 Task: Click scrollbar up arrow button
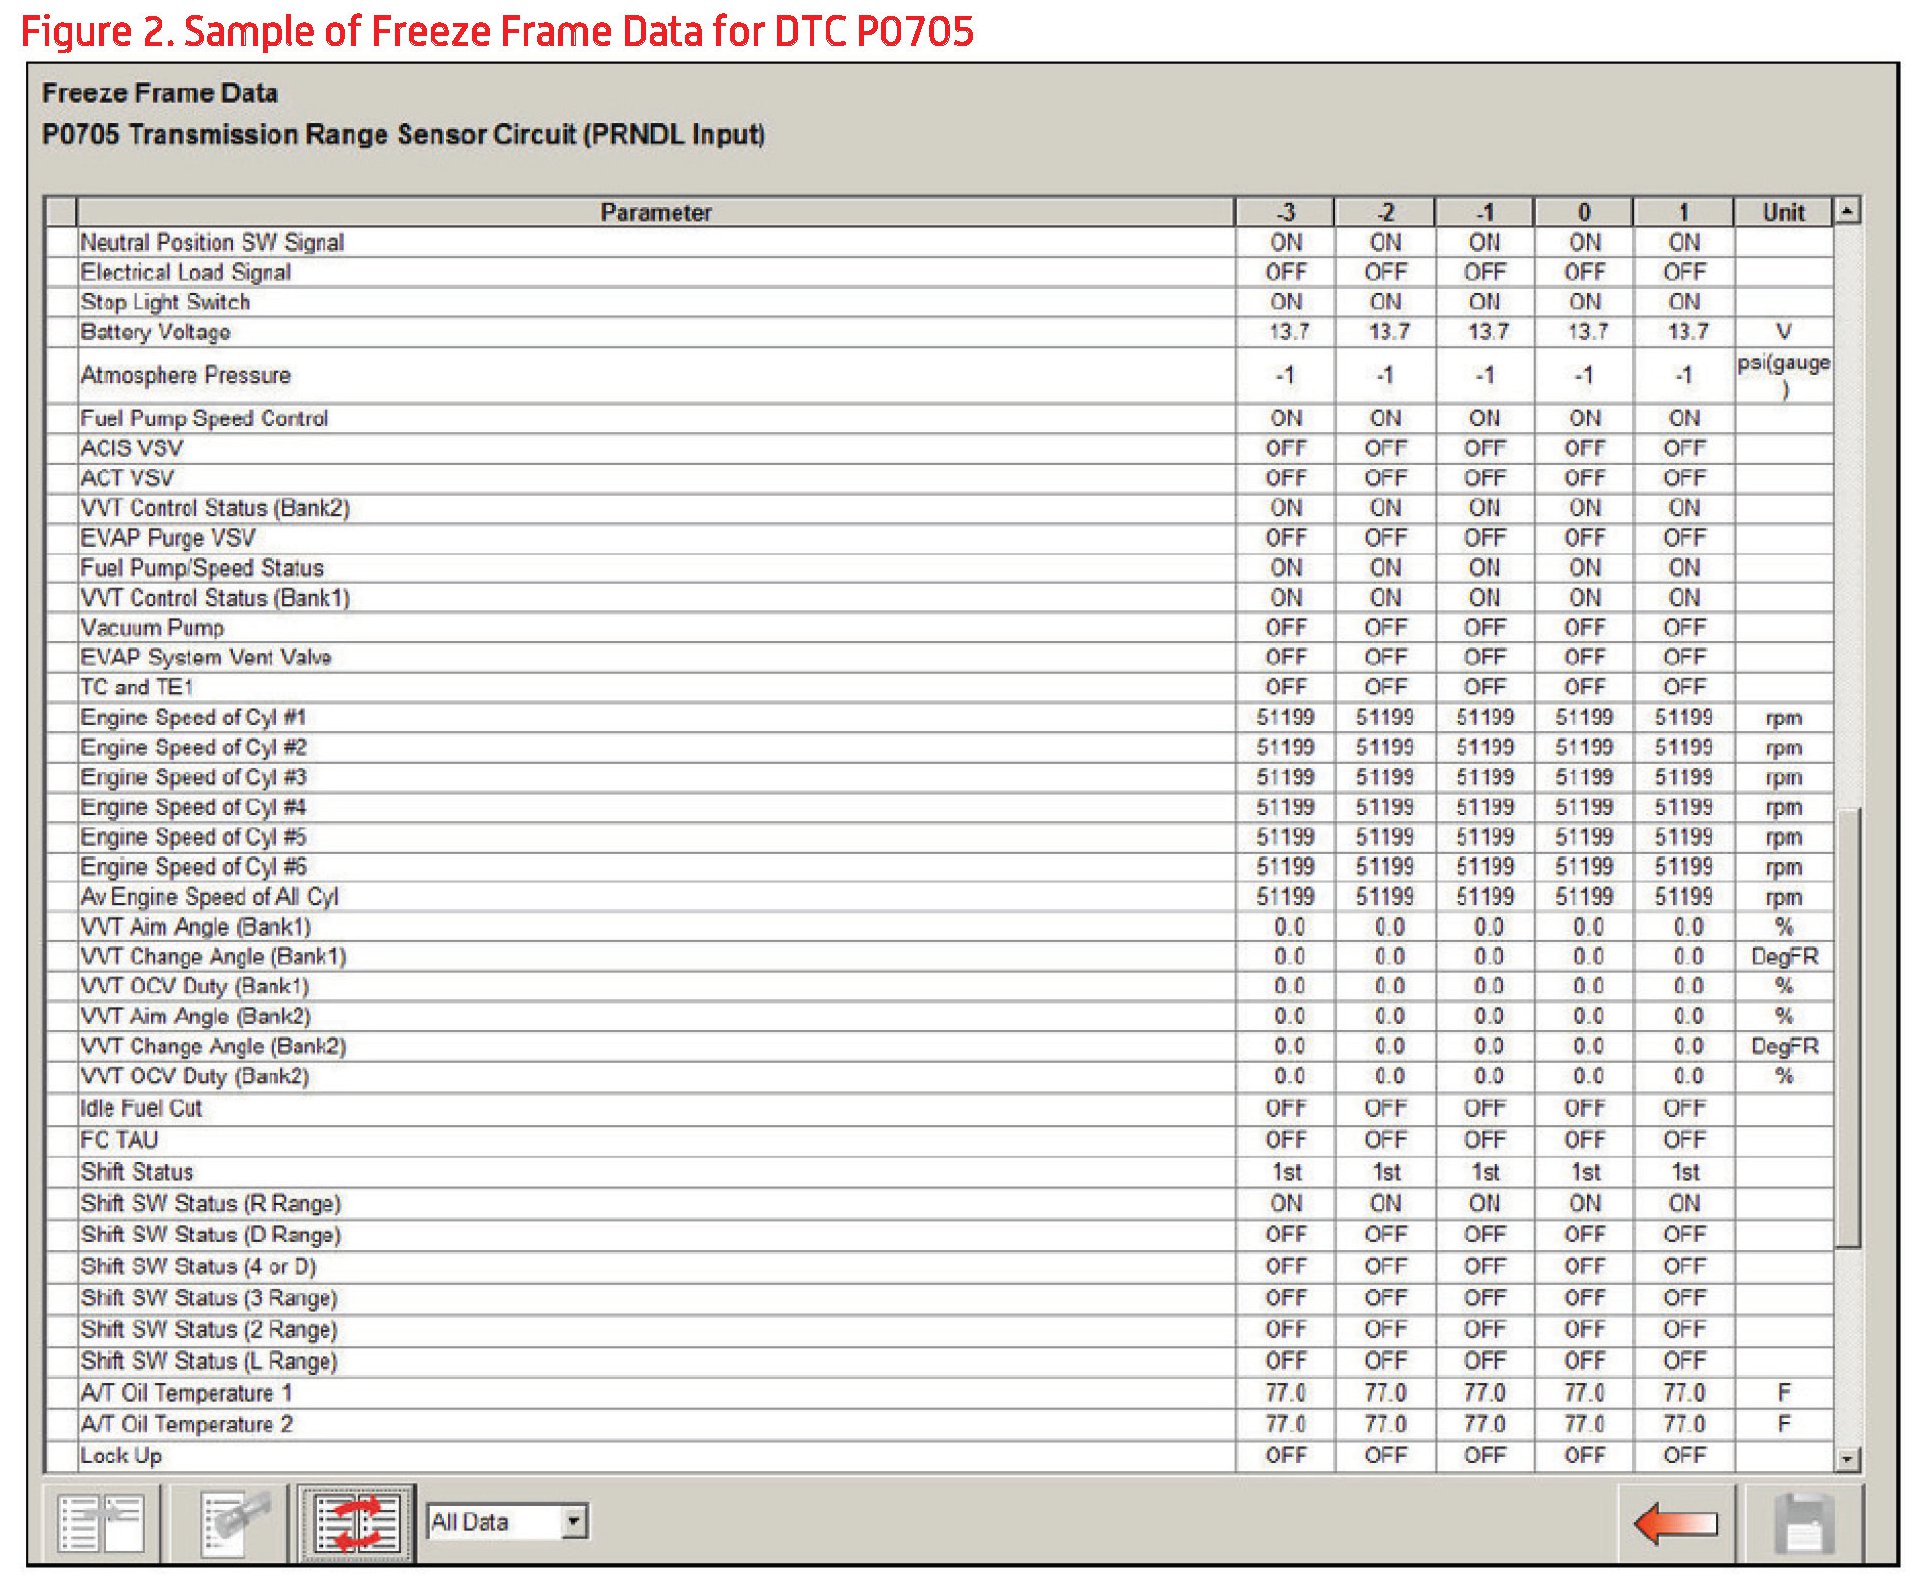tap(1847, 212)
